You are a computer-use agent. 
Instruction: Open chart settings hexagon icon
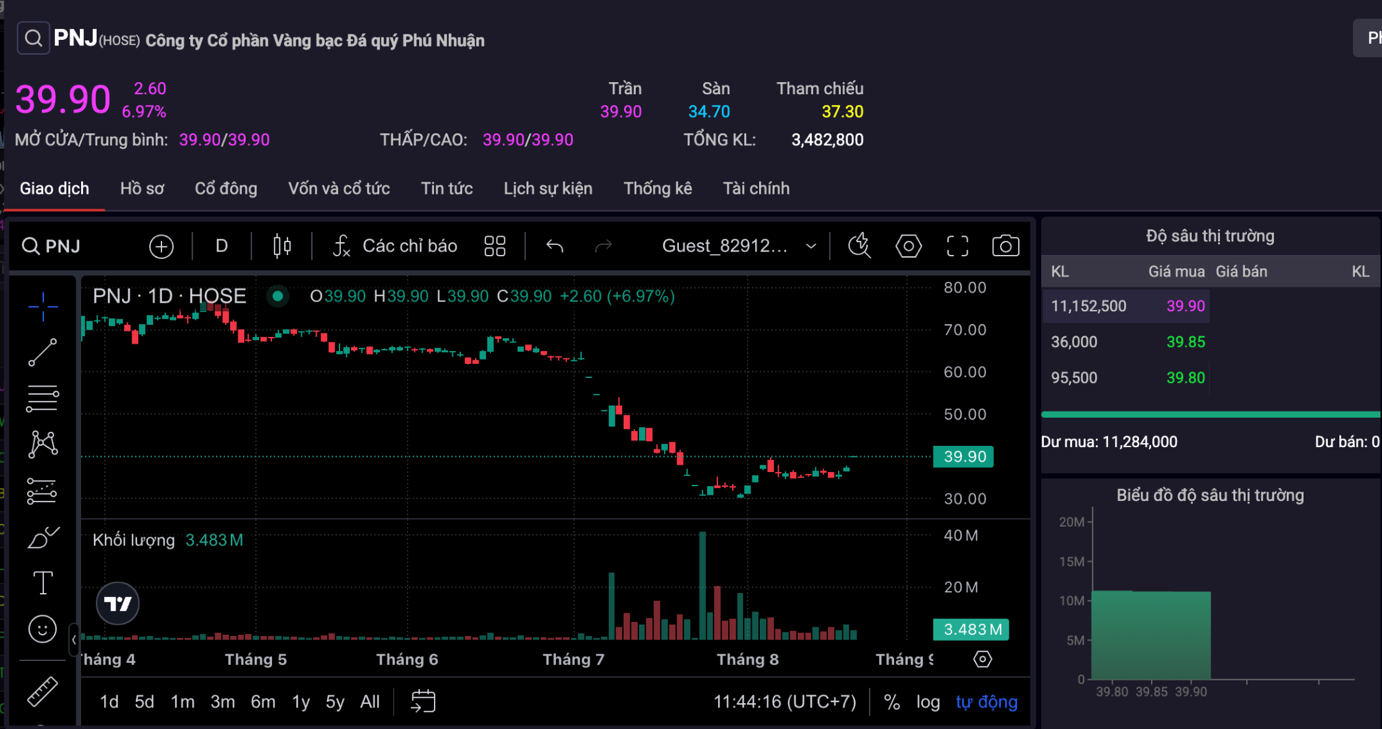[908, 246]
